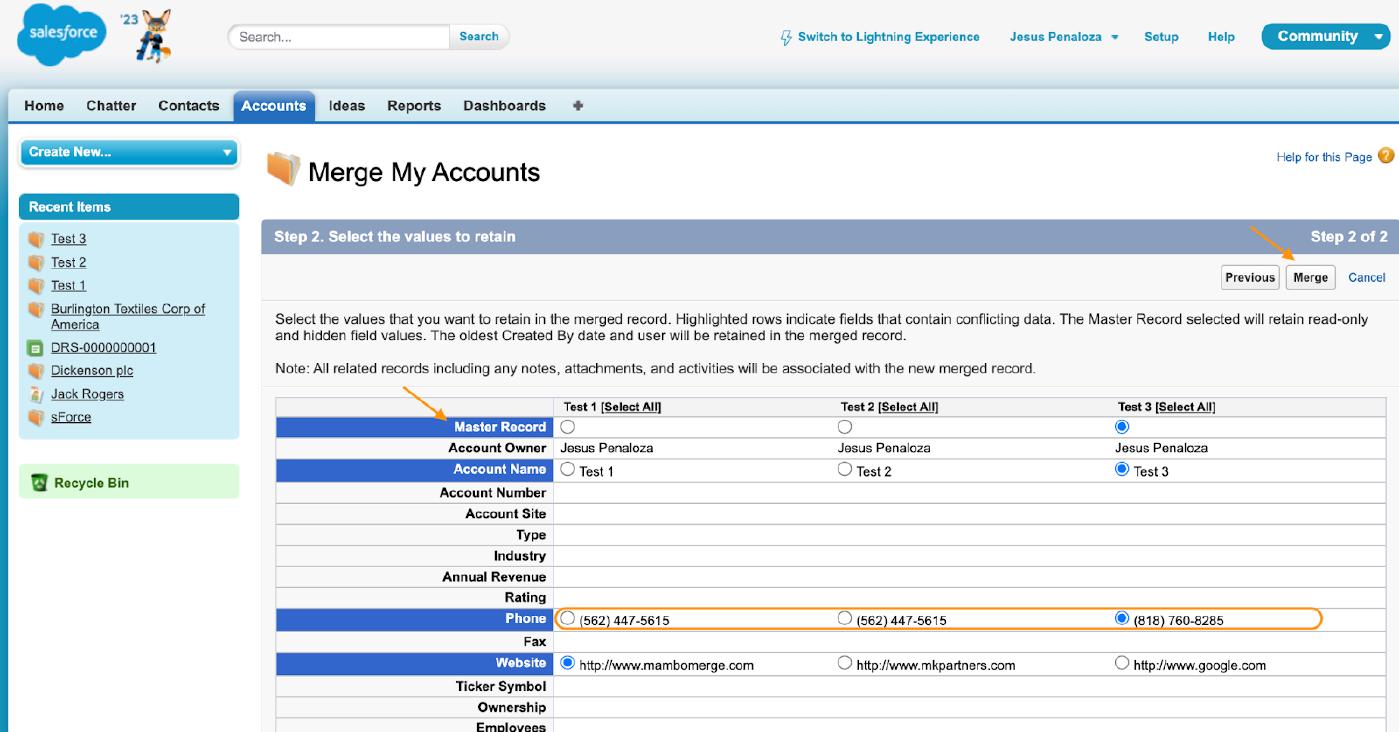Click the Merge My Accounts folder icon
The height and width of the screenshot is (732, 1399).
coord(283,170)
